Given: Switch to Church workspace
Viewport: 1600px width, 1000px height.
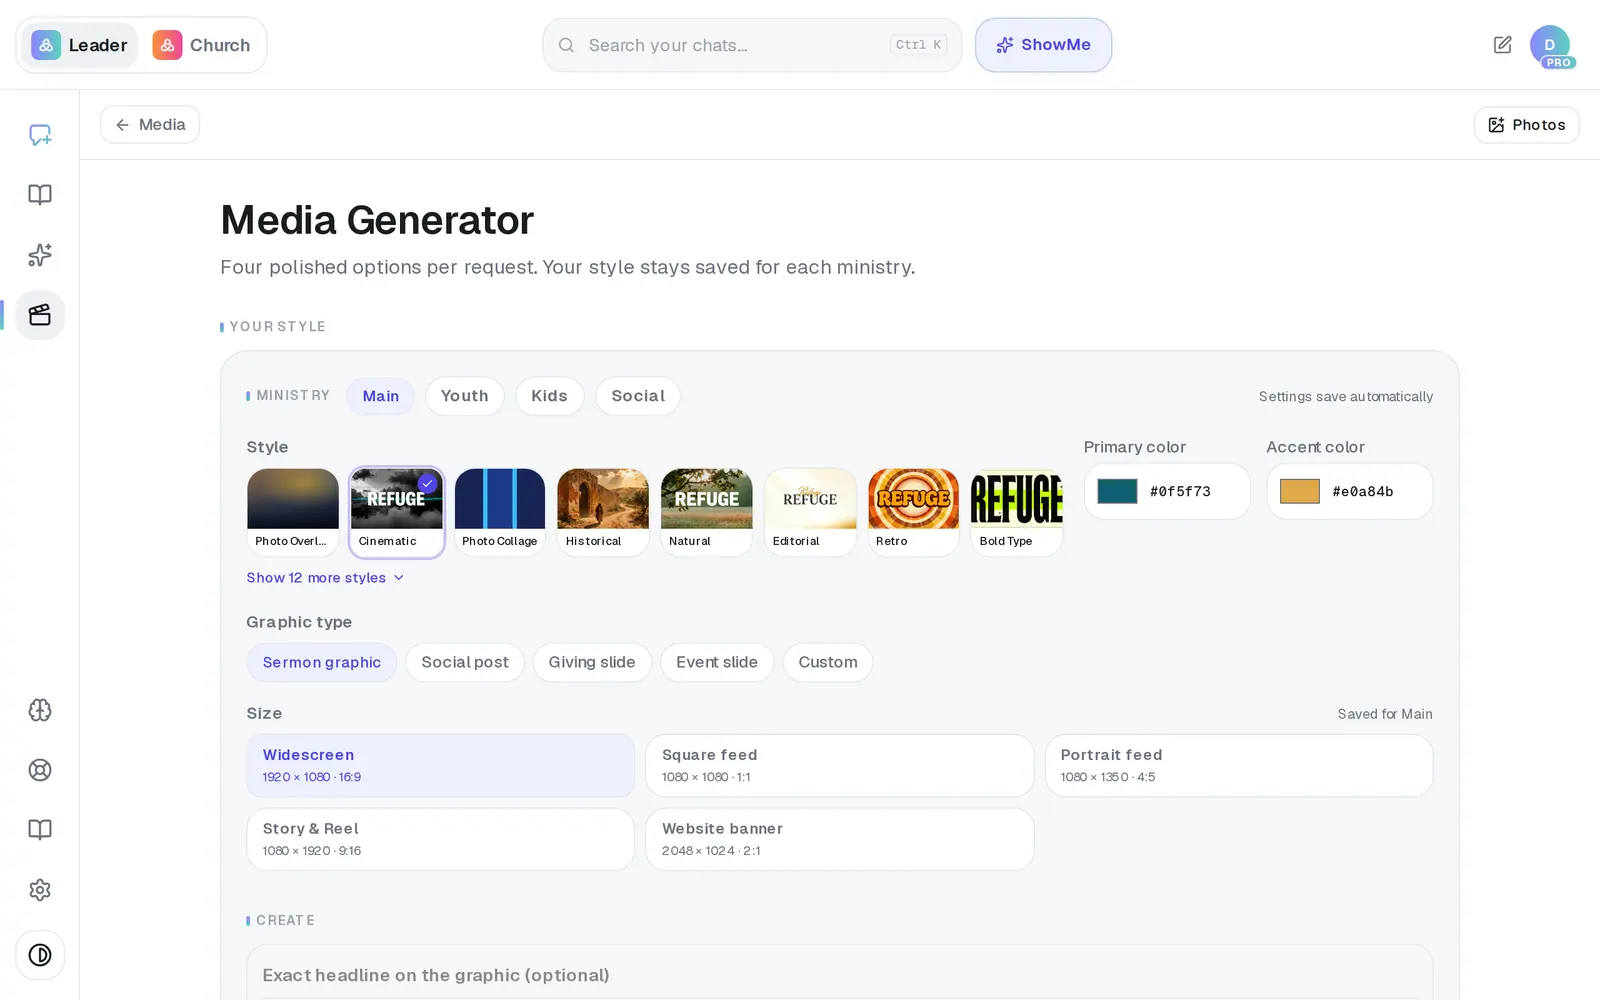Looking at the screenshot, I should (x=202, y=45).
